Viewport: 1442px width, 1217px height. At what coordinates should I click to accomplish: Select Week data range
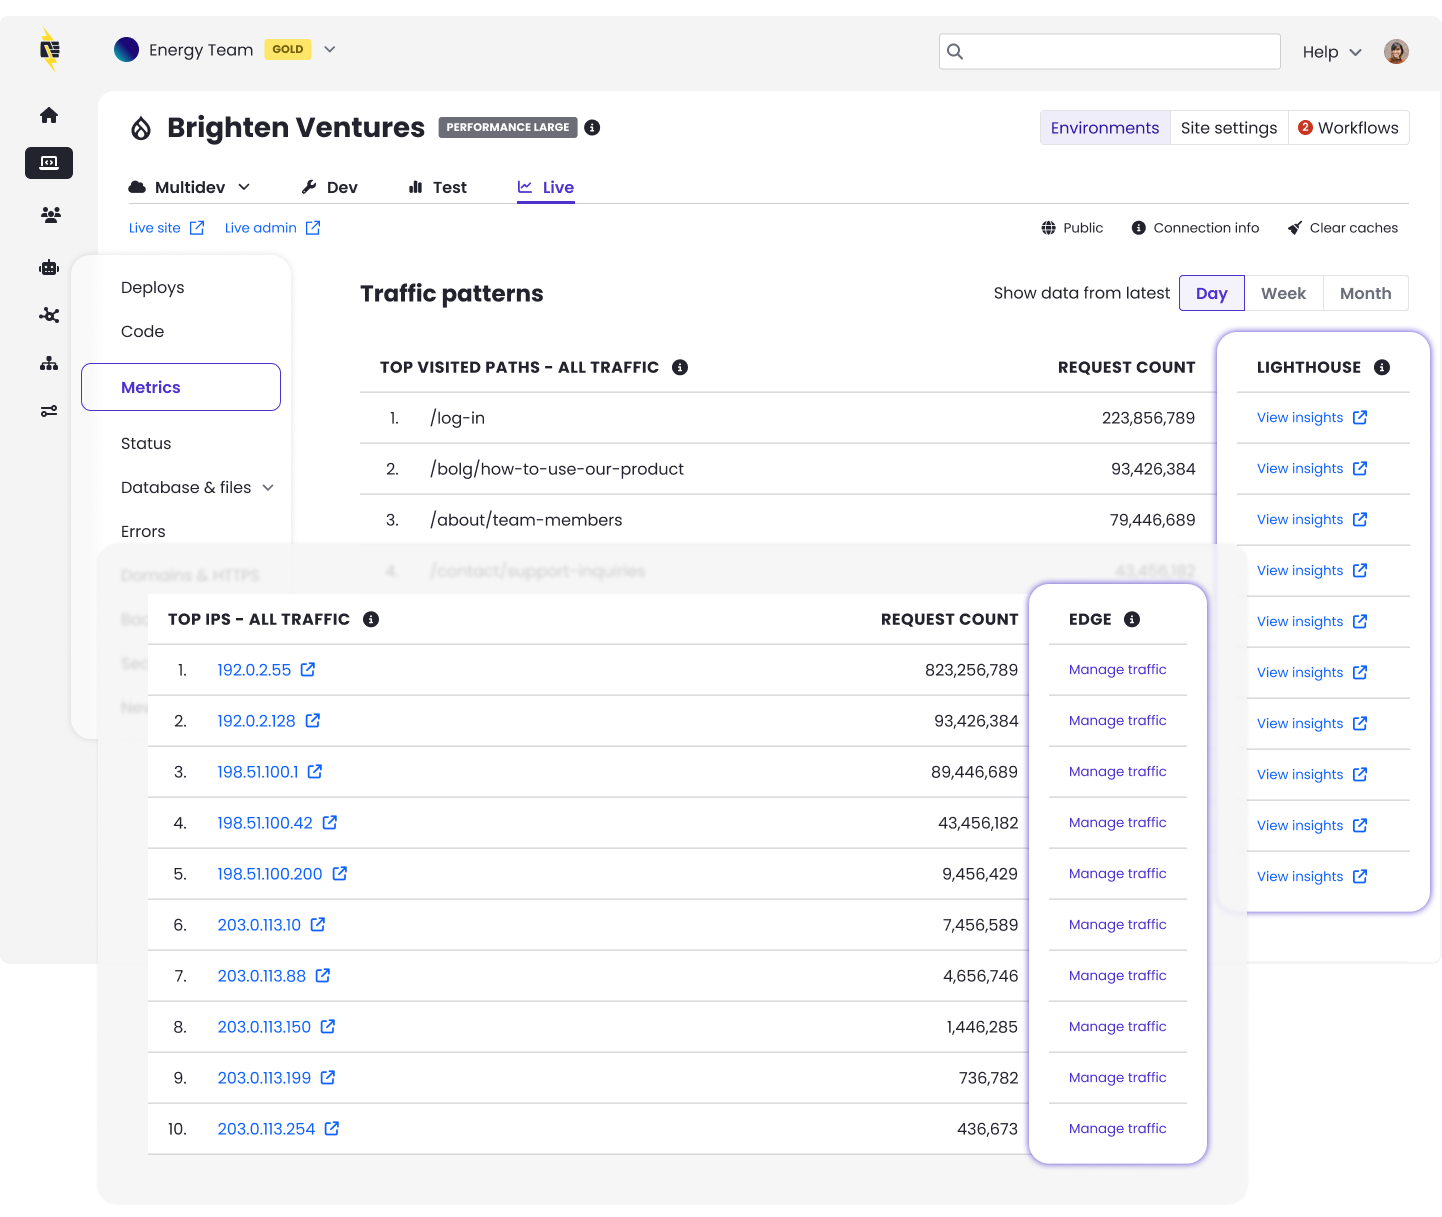point(1283,293)
